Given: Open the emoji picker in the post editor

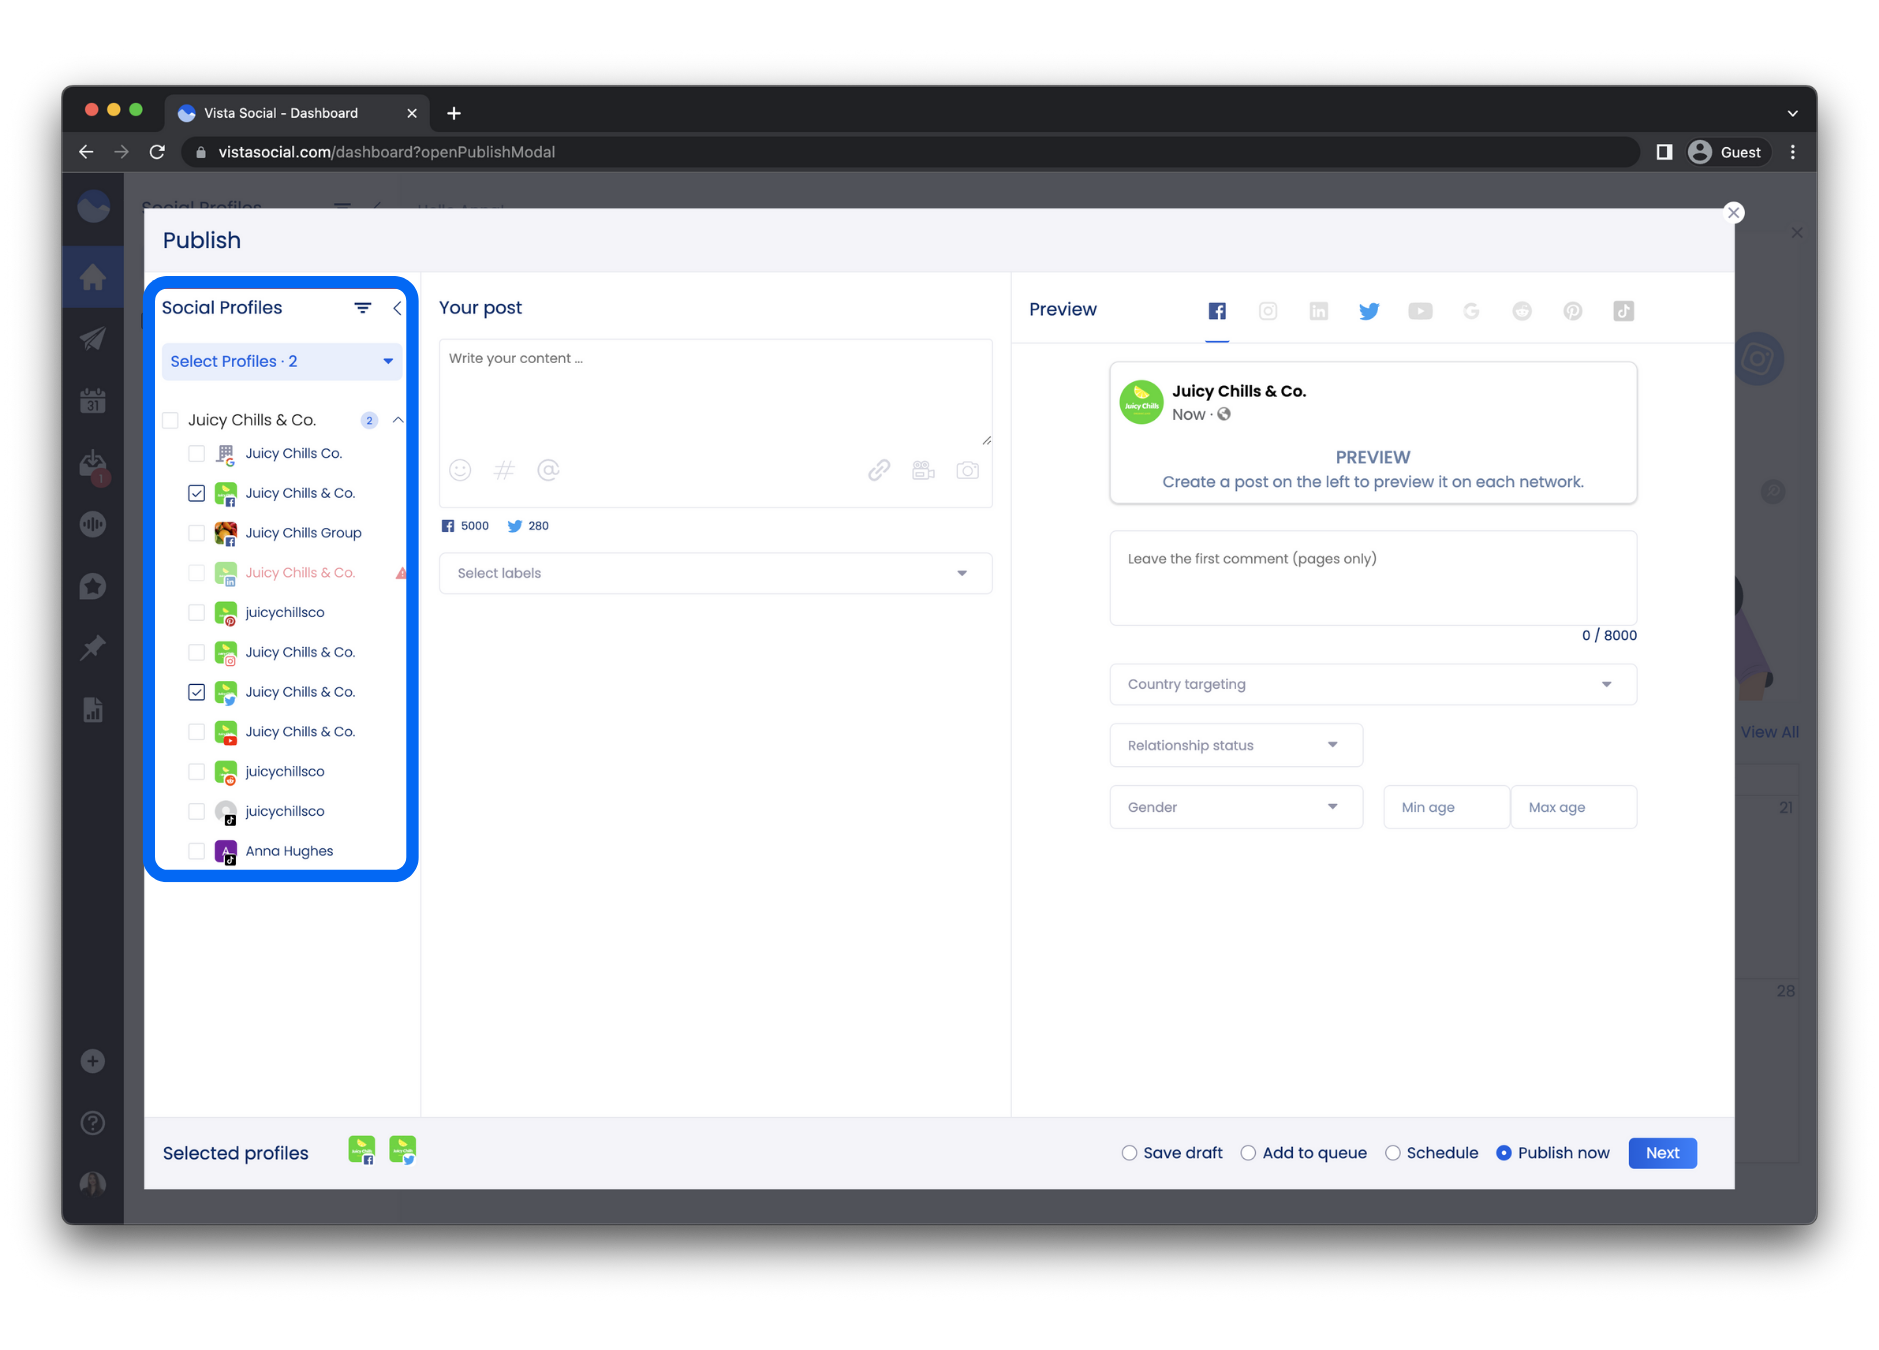Looking at the screenshot, I should coord(460,470).
